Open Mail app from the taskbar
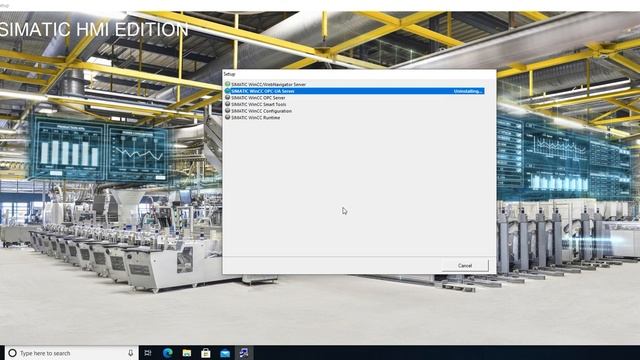 (x=225, y=353)
